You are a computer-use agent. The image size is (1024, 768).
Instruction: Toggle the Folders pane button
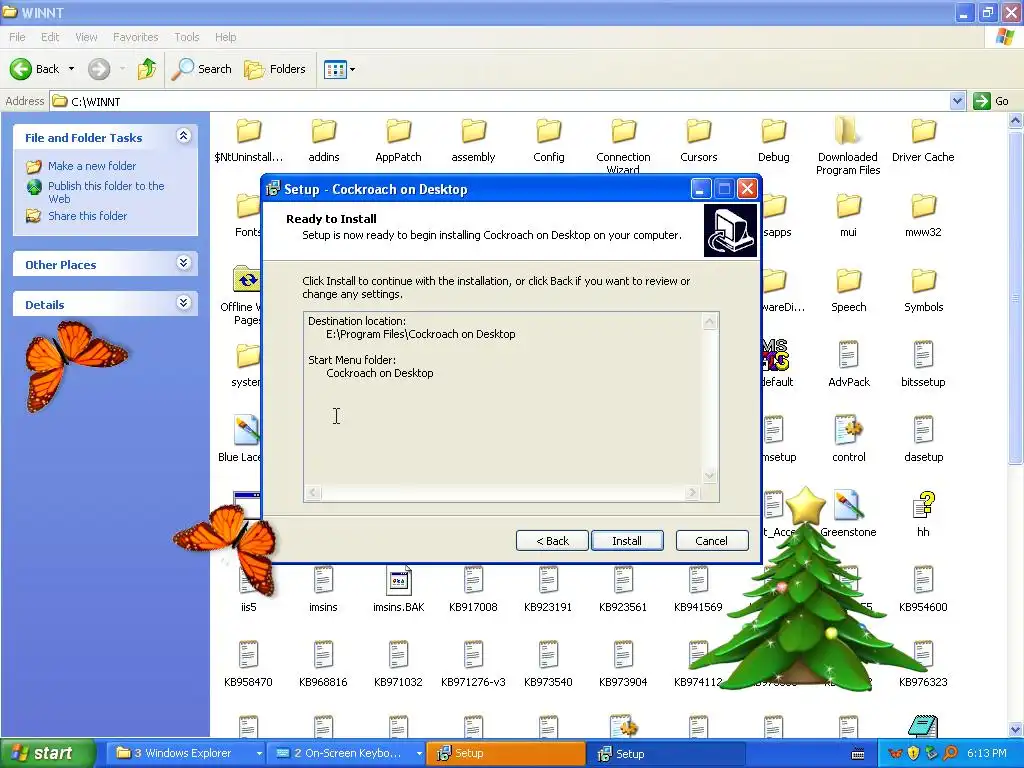pos(275,69)
